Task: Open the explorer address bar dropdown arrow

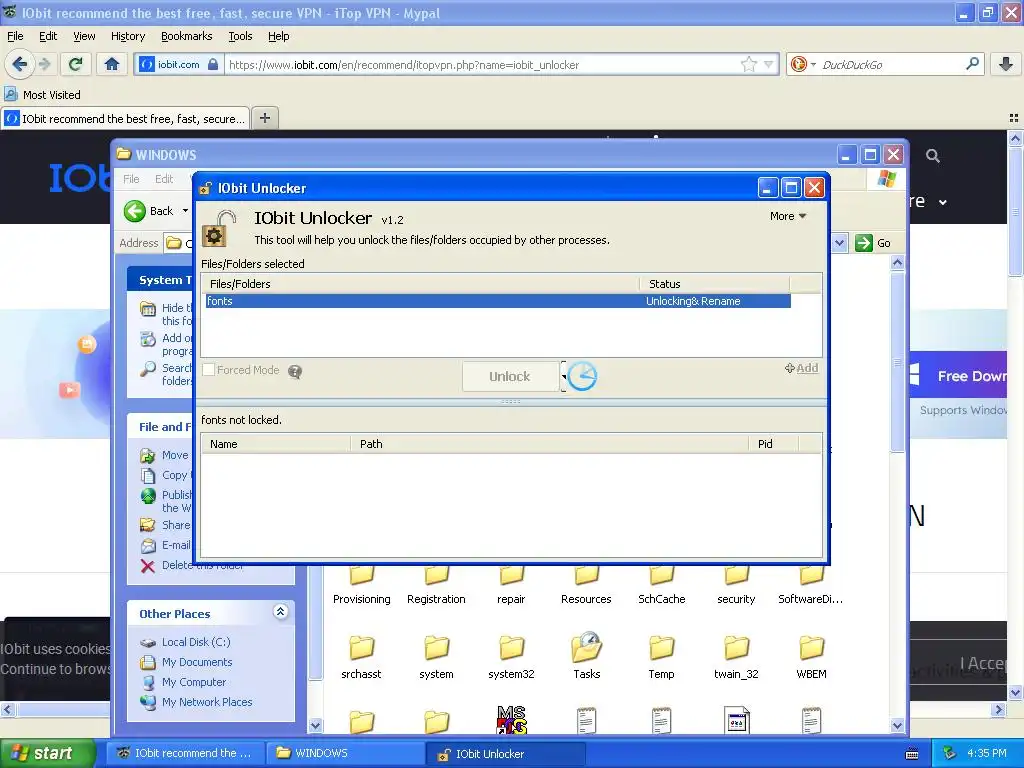Action: click(x=840, y=243)
